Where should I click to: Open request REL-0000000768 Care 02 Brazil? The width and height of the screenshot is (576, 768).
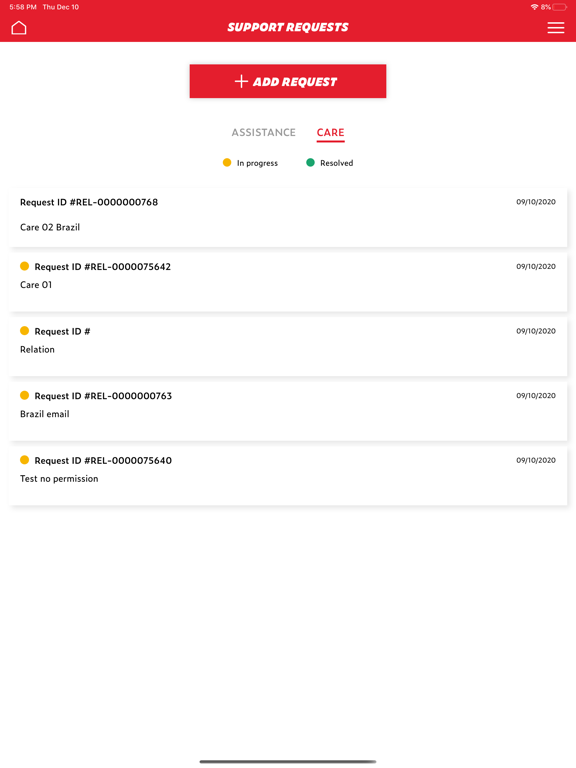[288, 217]
